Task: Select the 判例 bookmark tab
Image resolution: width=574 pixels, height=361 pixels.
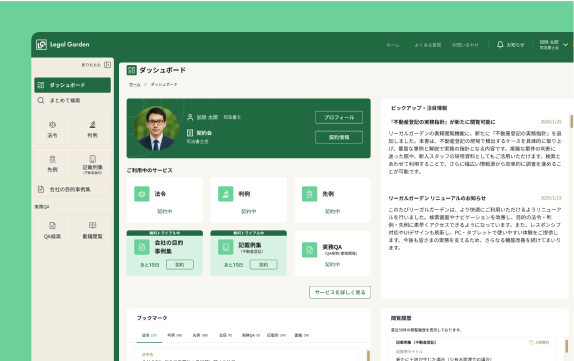Action: (175, 335)
